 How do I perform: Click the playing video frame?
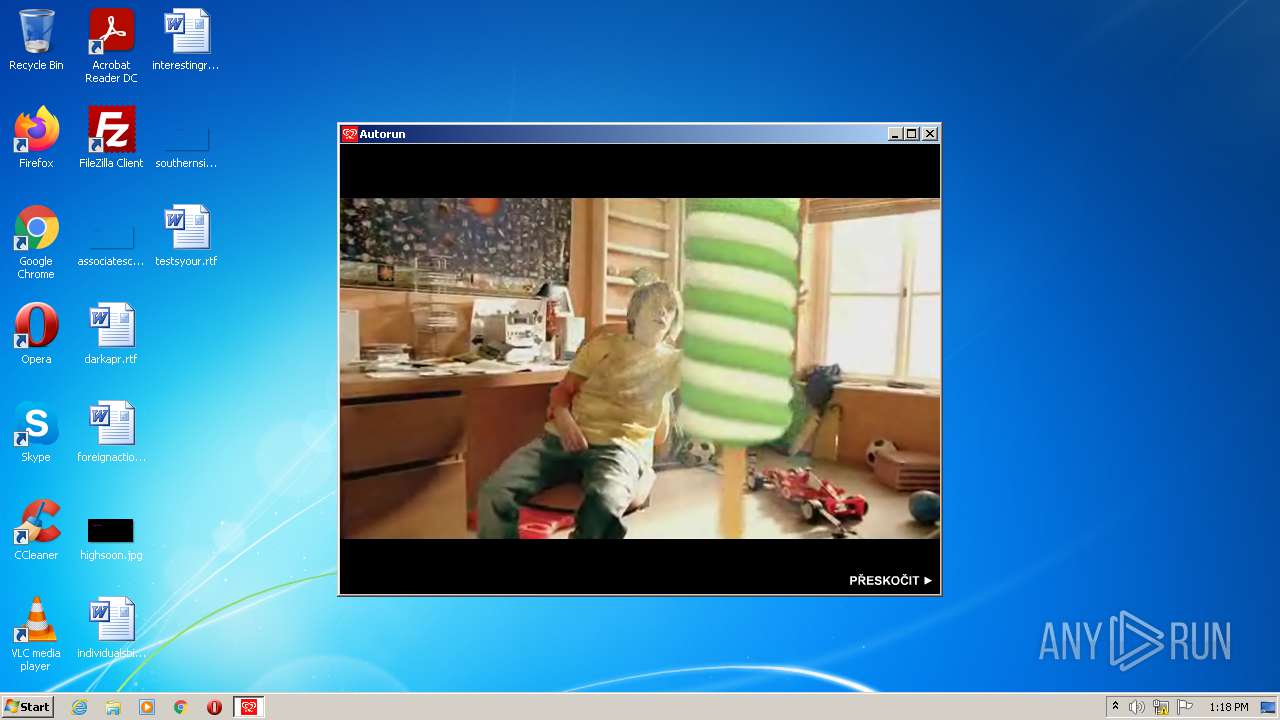pos(640,368)
